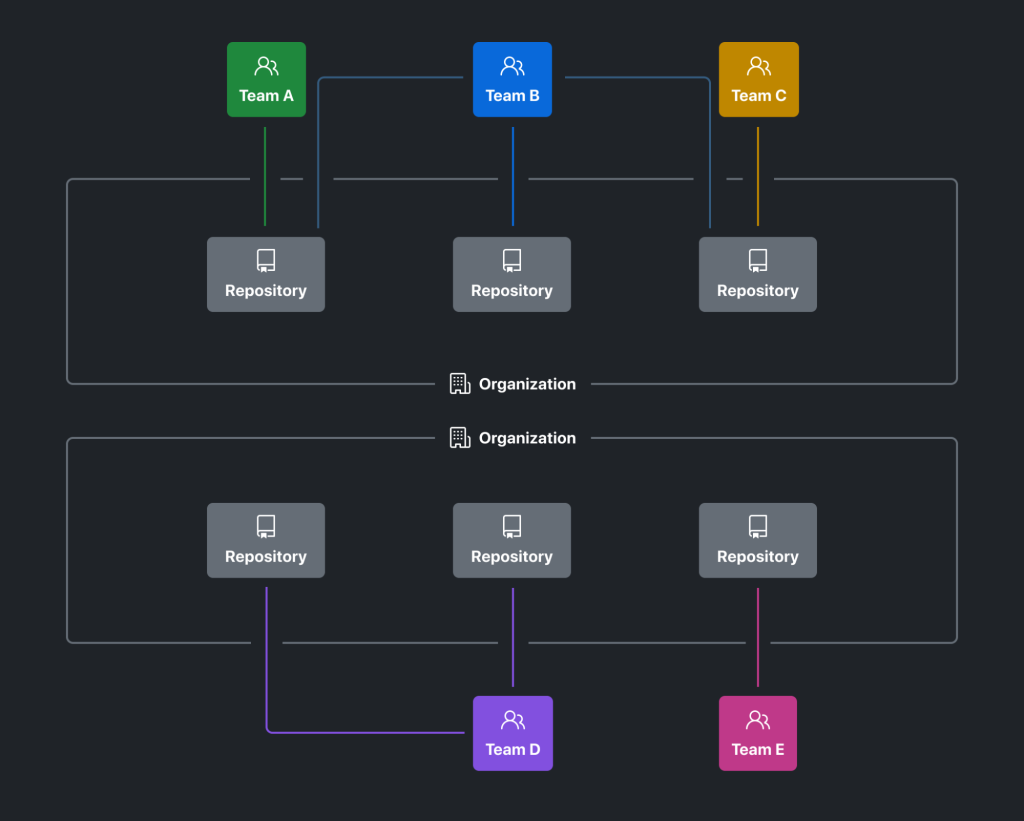Click the people icon in Team A

tap(266, 67)
